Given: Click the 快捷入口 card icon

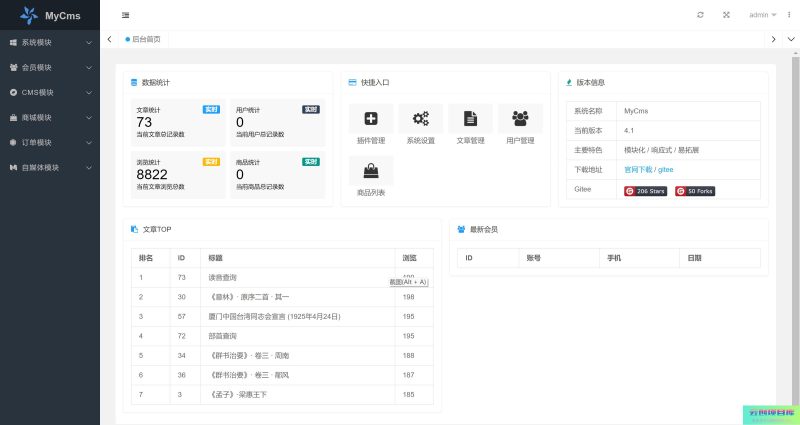Looking at the screenshot, I should (x=352, y=82).
